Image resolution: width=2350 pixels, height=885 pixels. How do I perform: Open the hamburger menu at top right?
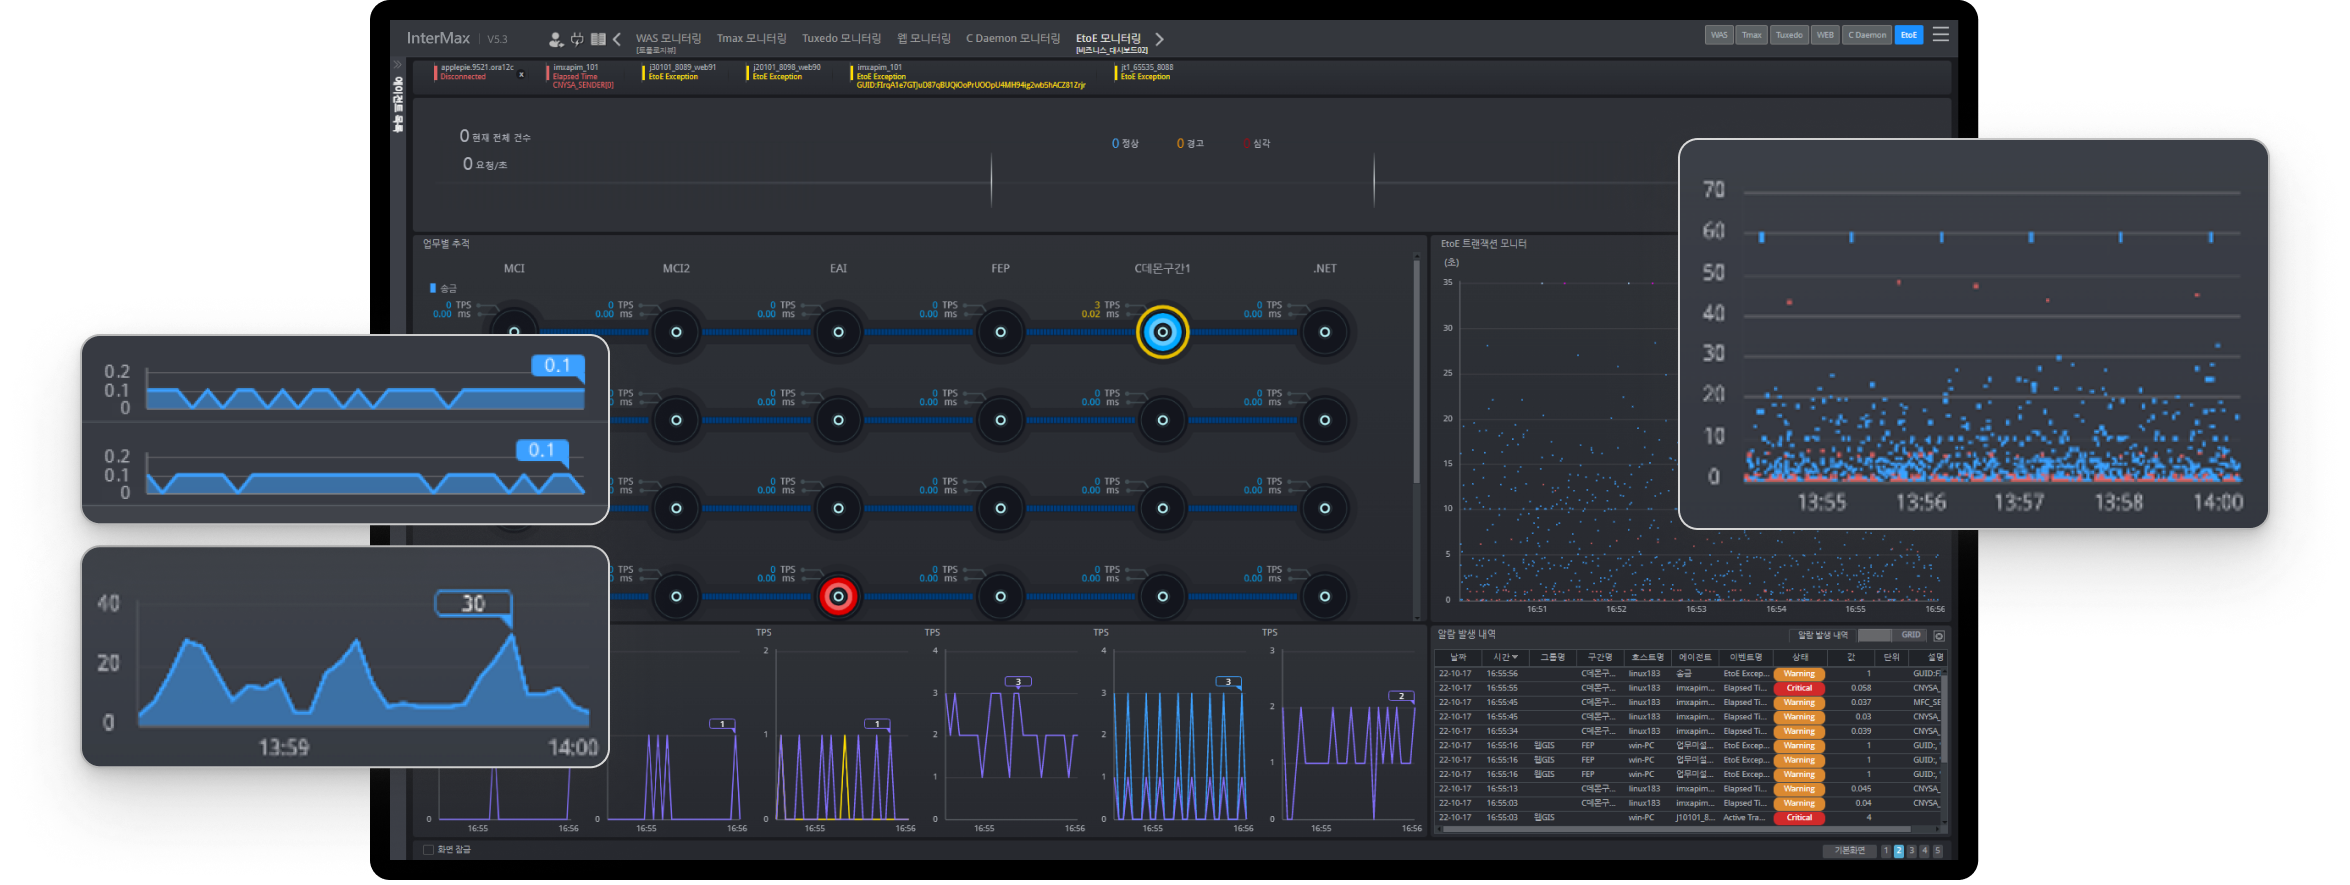click(x=1941, y=34)
